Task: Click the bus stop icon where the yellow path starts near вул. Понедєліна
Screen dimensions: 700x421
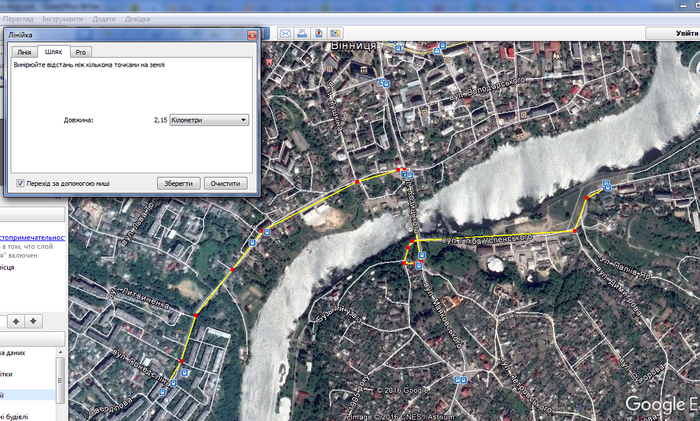Action: [173, 383]
